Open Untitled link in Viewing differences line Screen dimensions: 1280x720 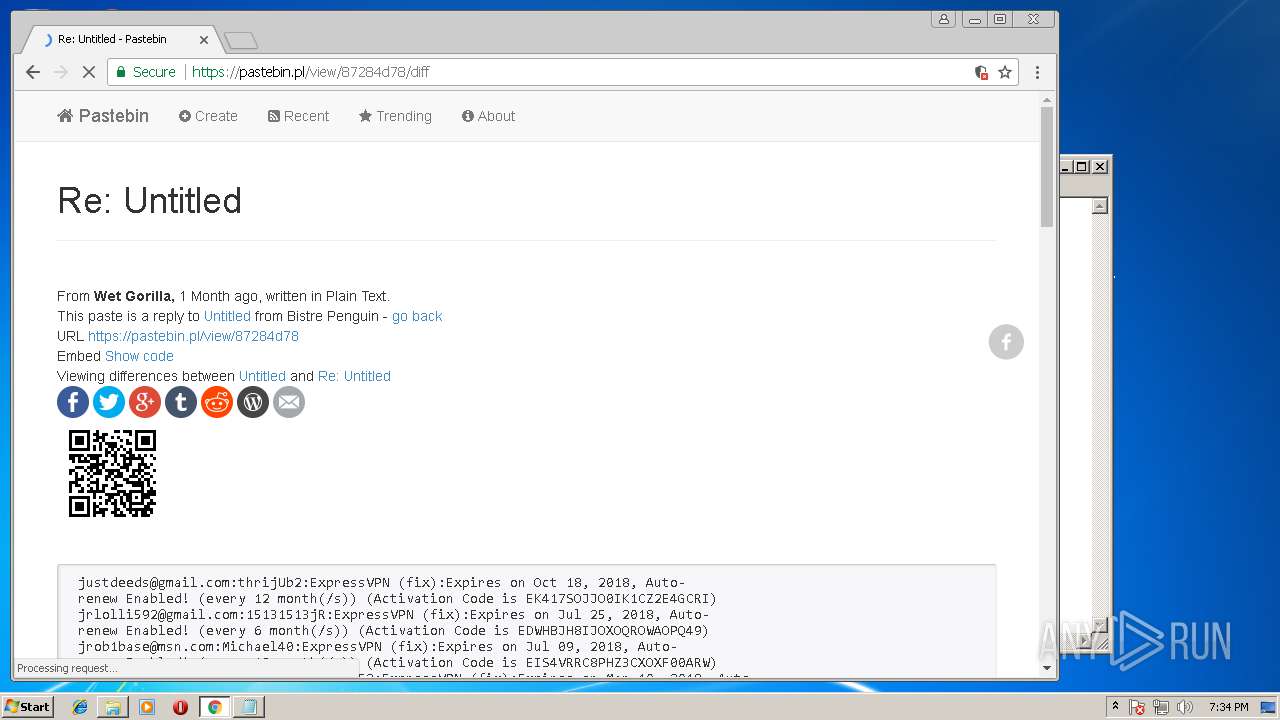[262, 376]
